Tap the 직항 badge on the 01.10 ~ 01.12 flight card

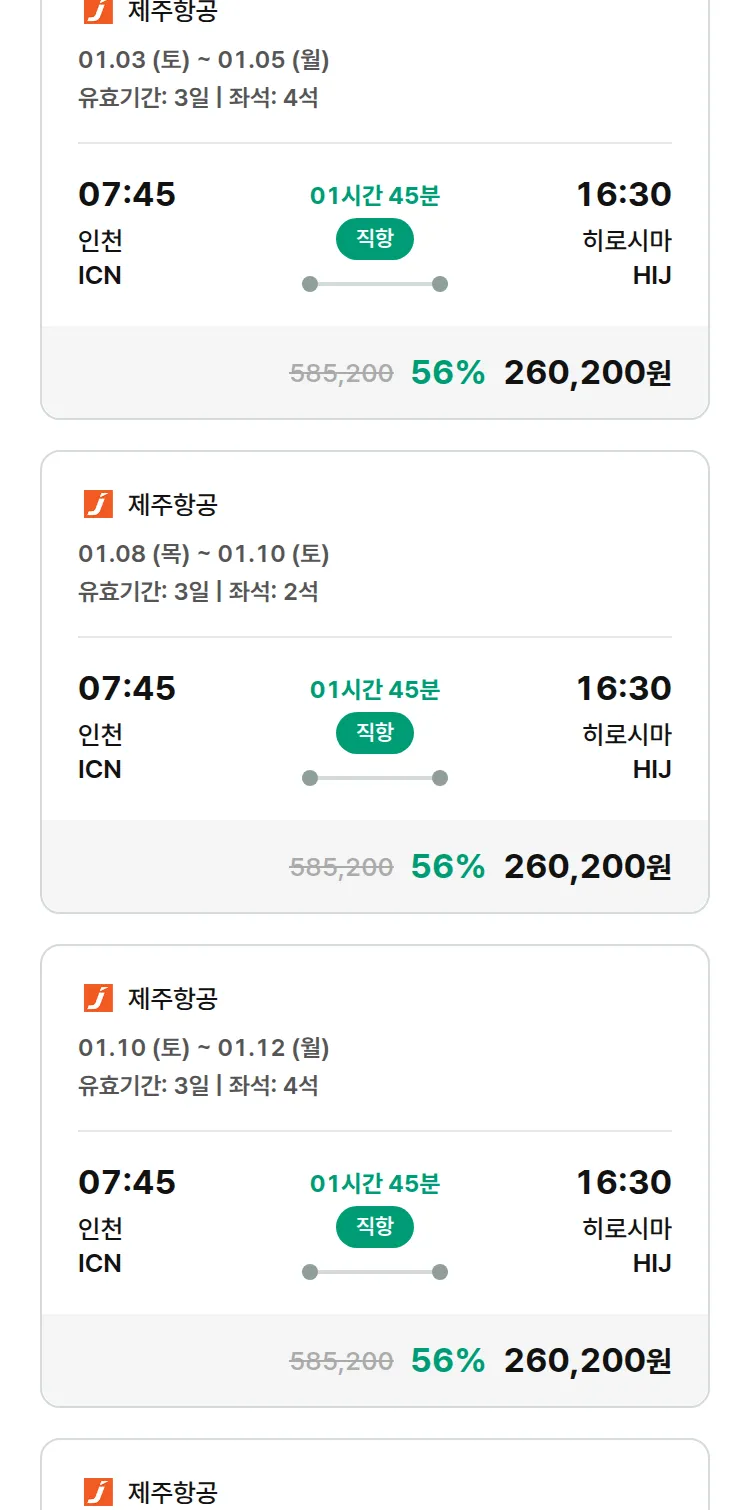[374, 1227]
